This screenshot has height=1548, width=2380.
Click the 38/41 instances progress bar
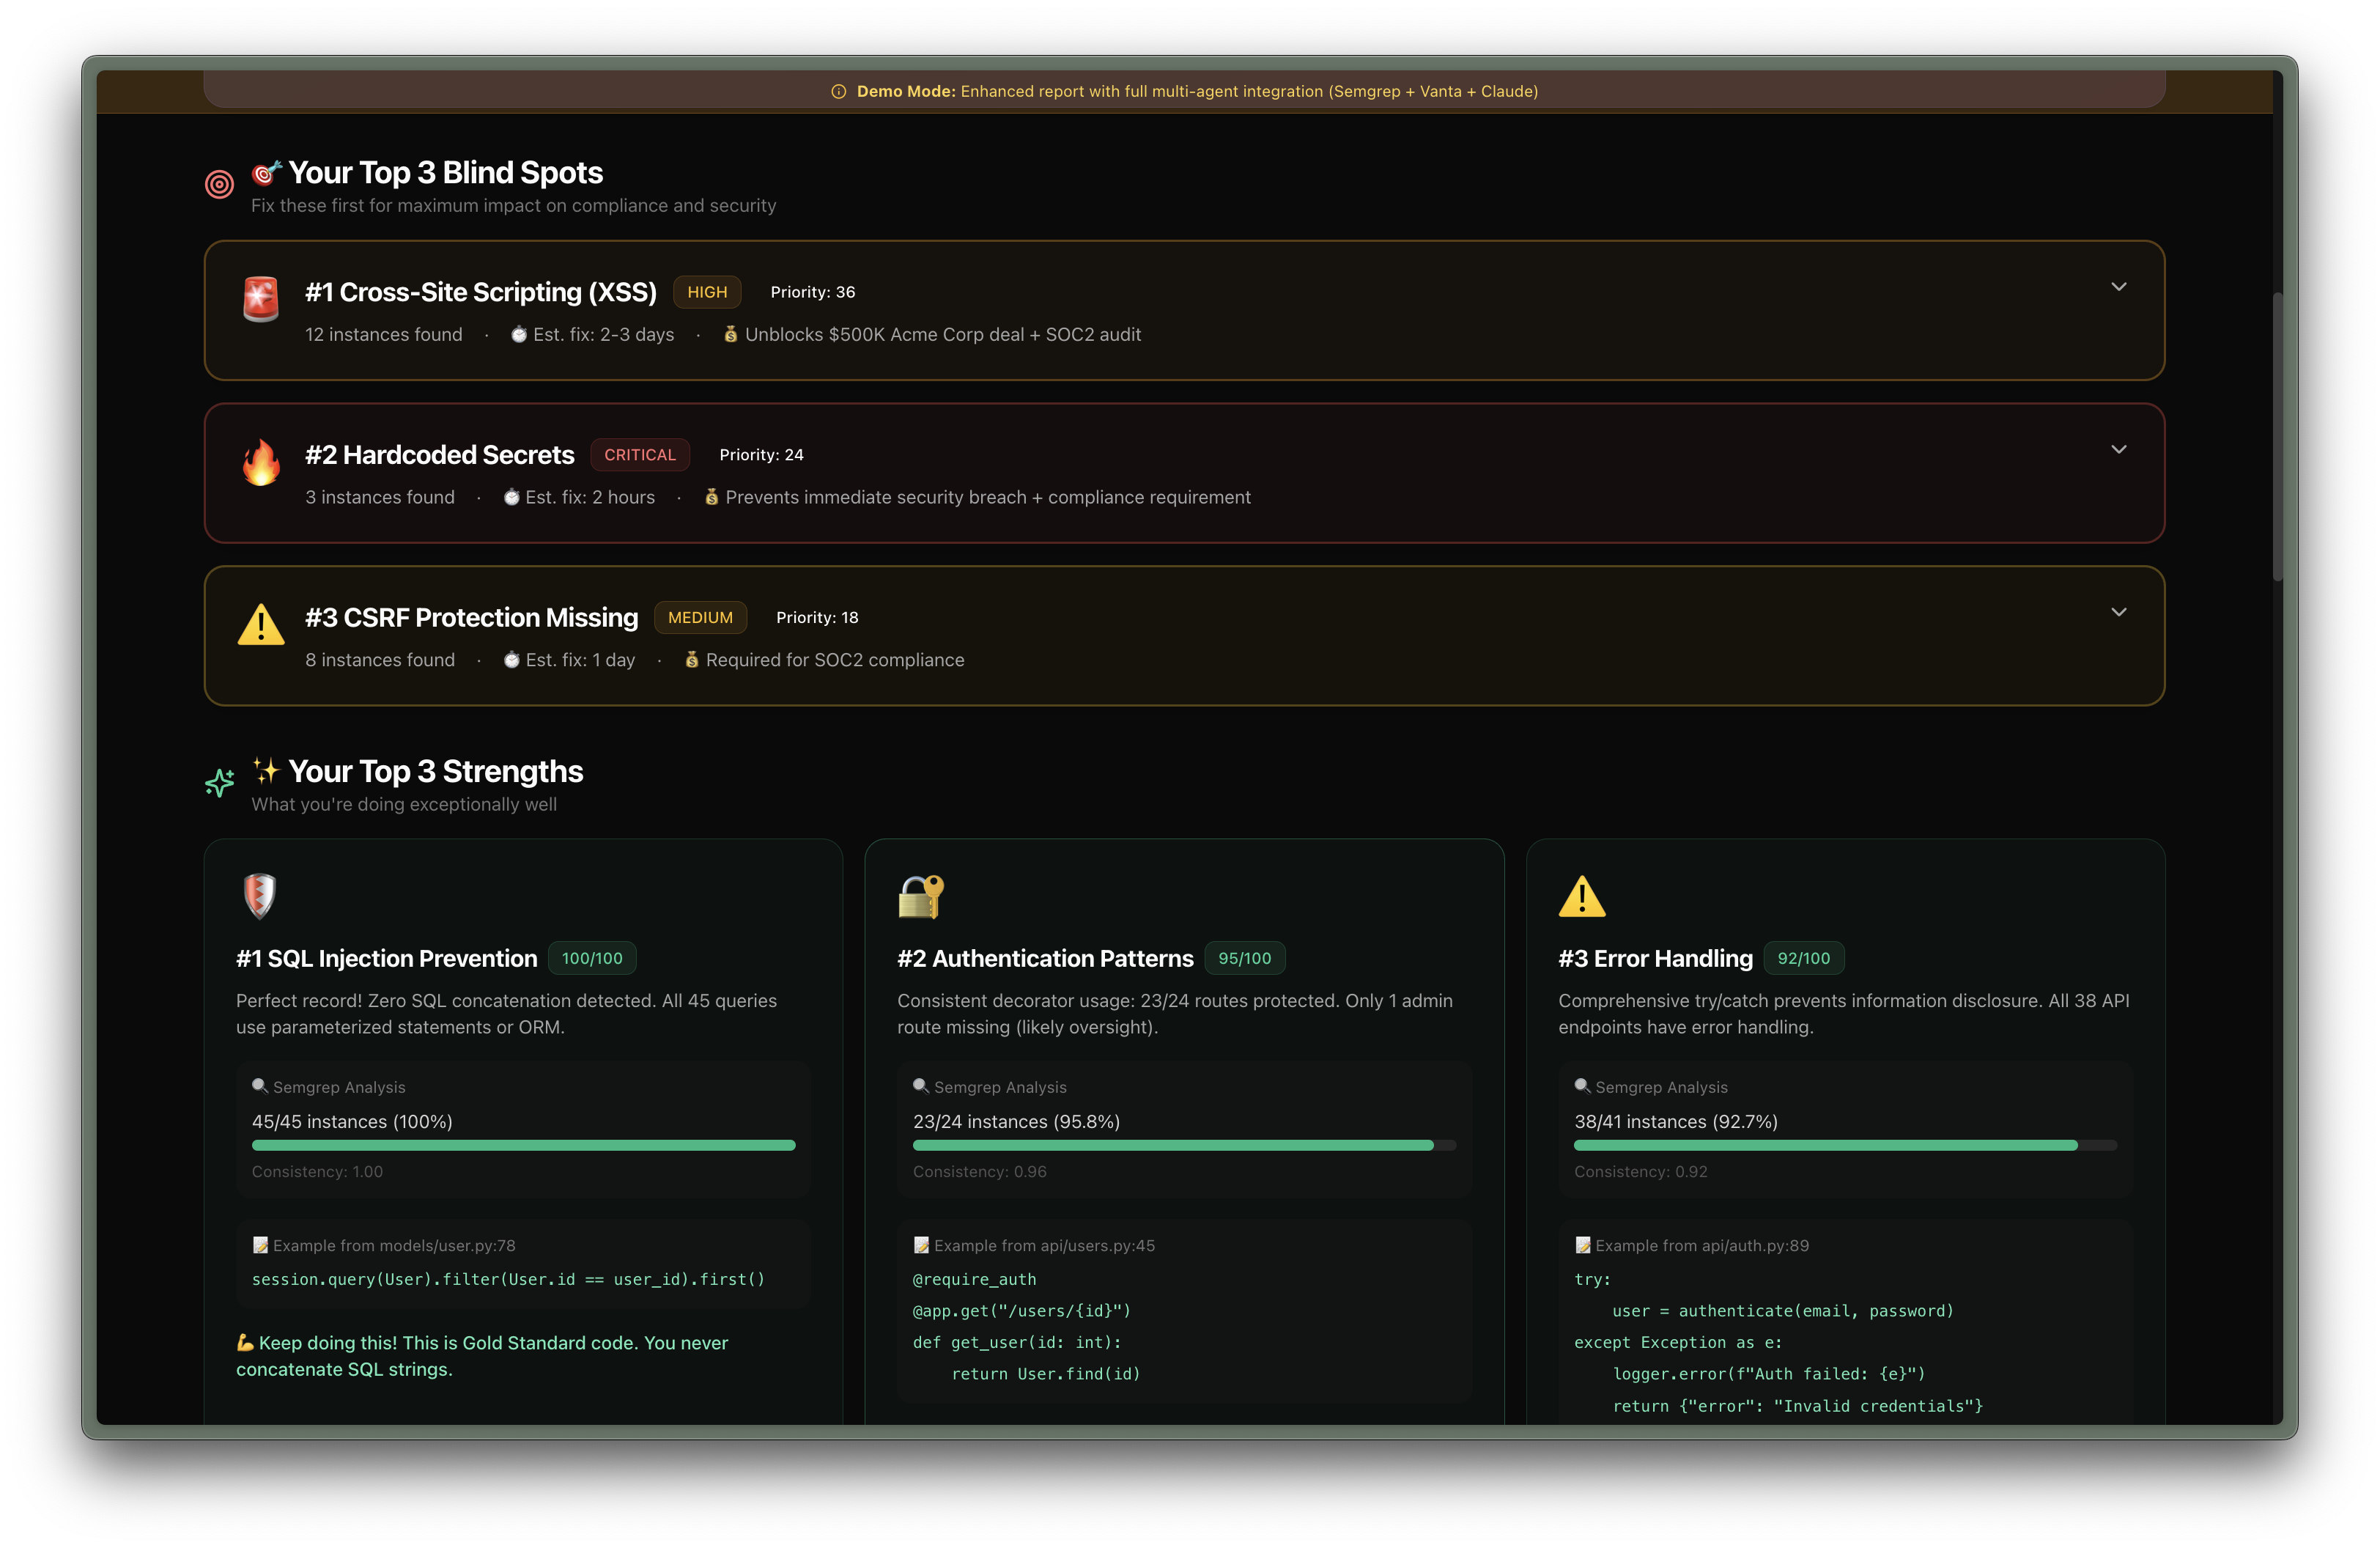click(x=1844, y=1145)
